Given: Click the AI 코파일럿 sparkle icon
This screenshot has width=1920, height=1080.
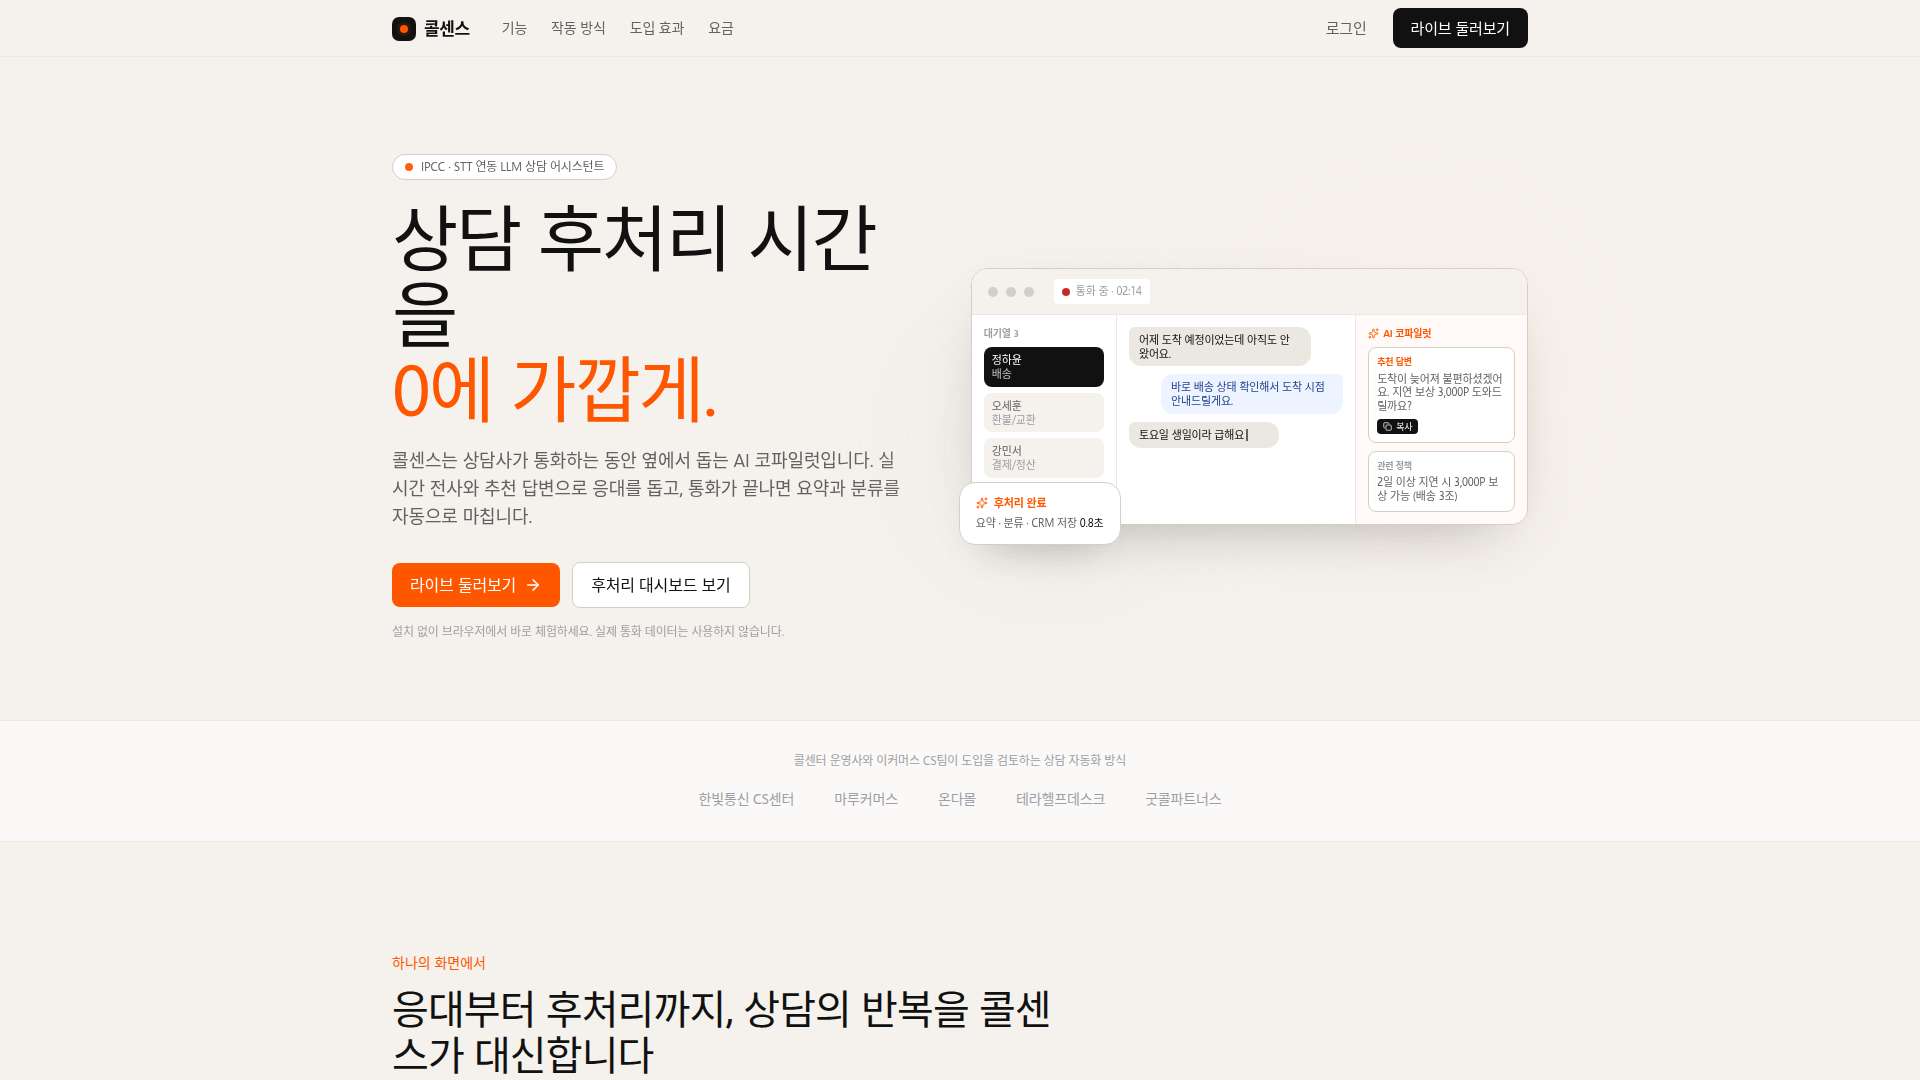Looking at the screenshot, I should [1374, 334].
